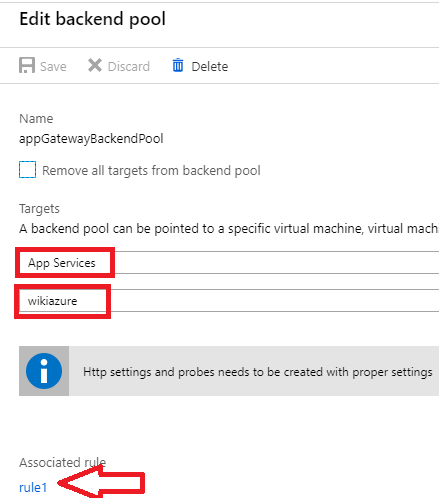Click the red arrow pointing at rule1
Image resolution: width=439 pixels, height=498 pixels.
(101, 482)
